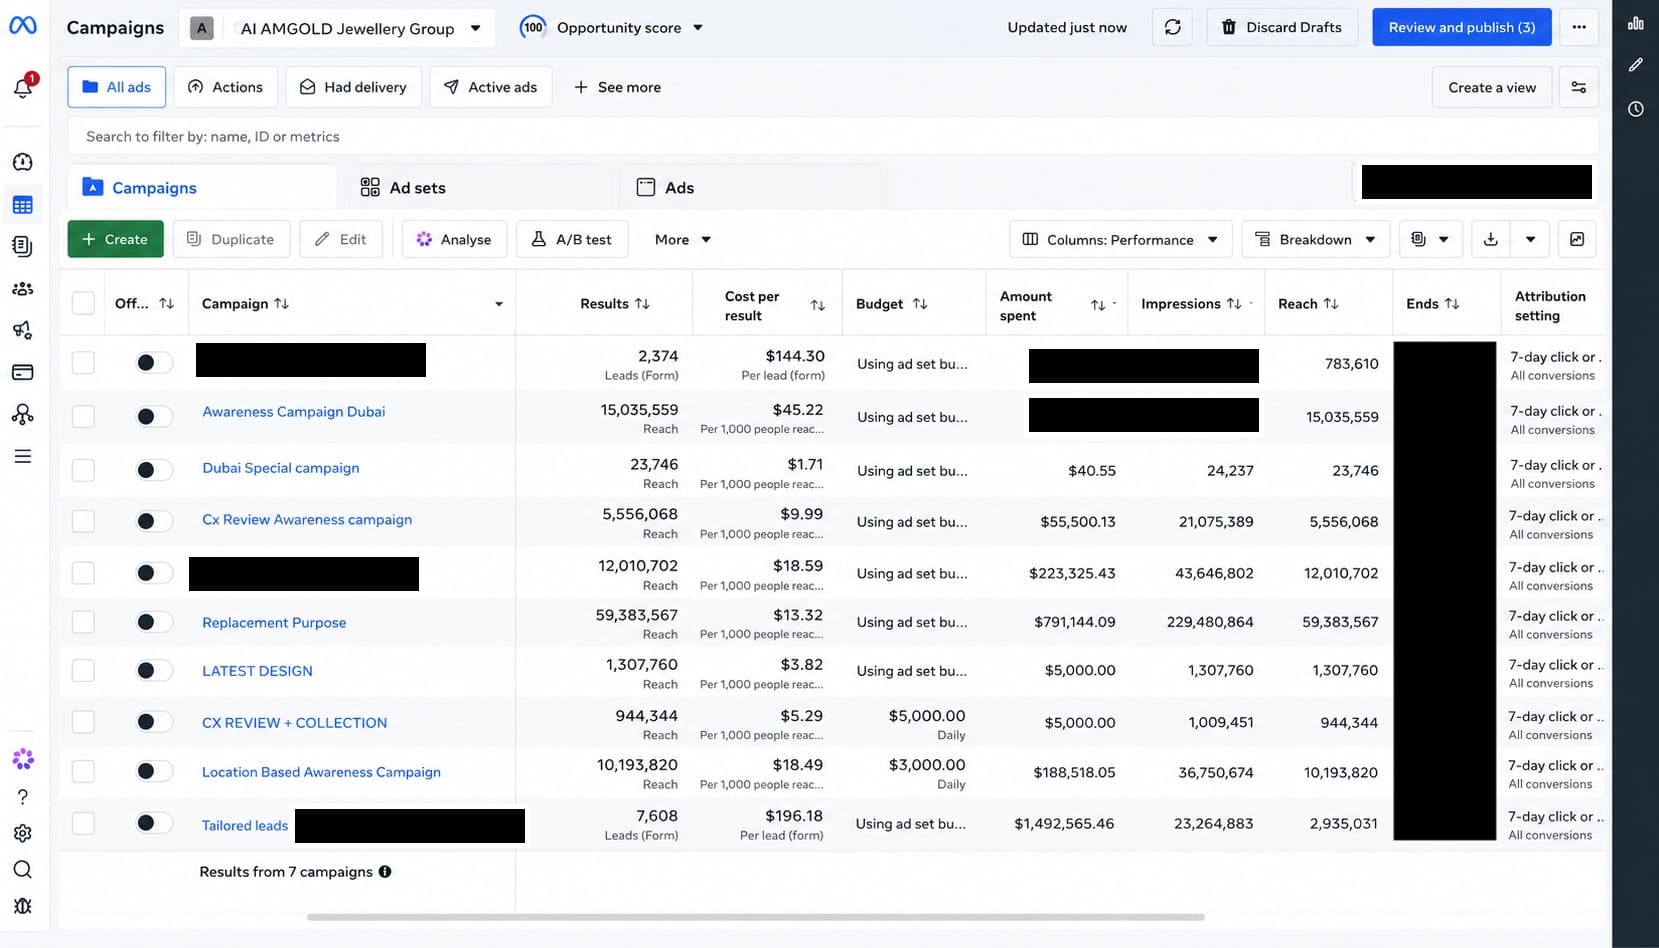The height and width of the screenshot is (948, 1659).
Task: Select the All ads view
Action: pyautogui.click(x=116, y=87)
